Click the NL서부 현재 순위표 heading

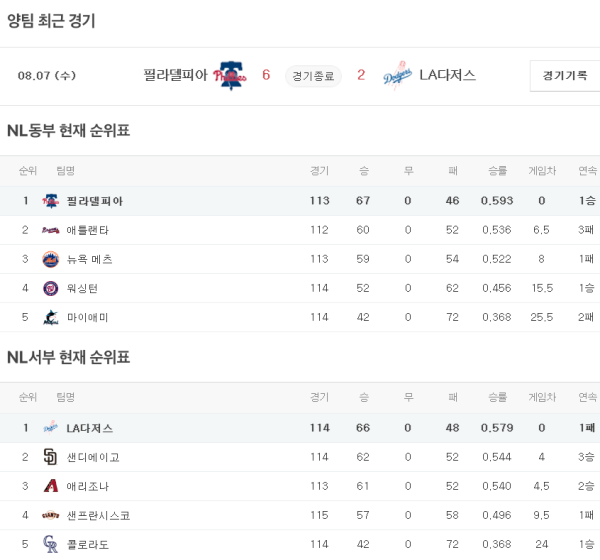click(68, 357)
